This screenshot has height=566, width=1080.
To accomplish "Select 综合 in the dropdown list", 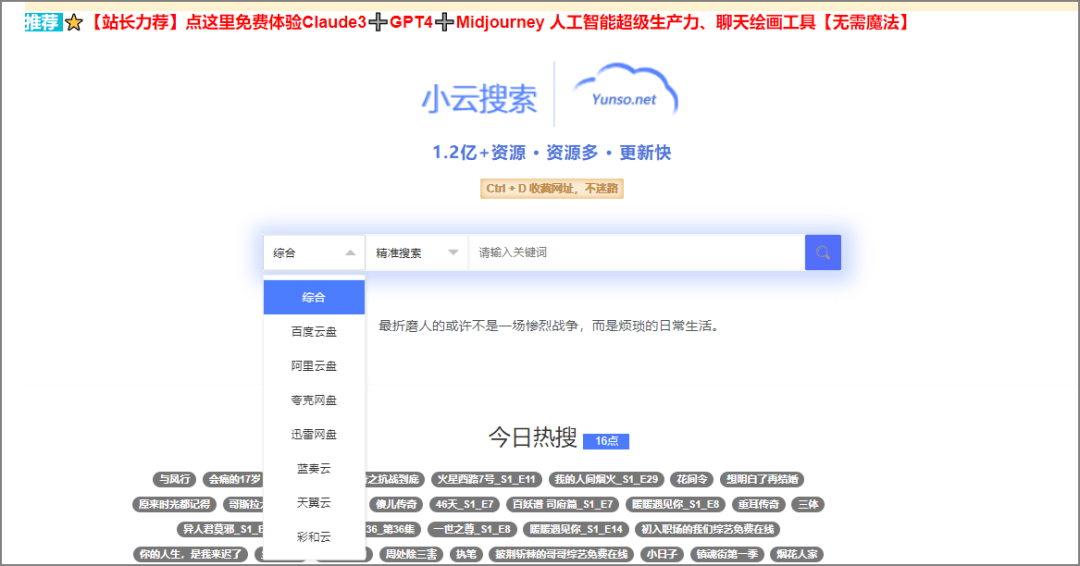I will (x=314, y=297).
